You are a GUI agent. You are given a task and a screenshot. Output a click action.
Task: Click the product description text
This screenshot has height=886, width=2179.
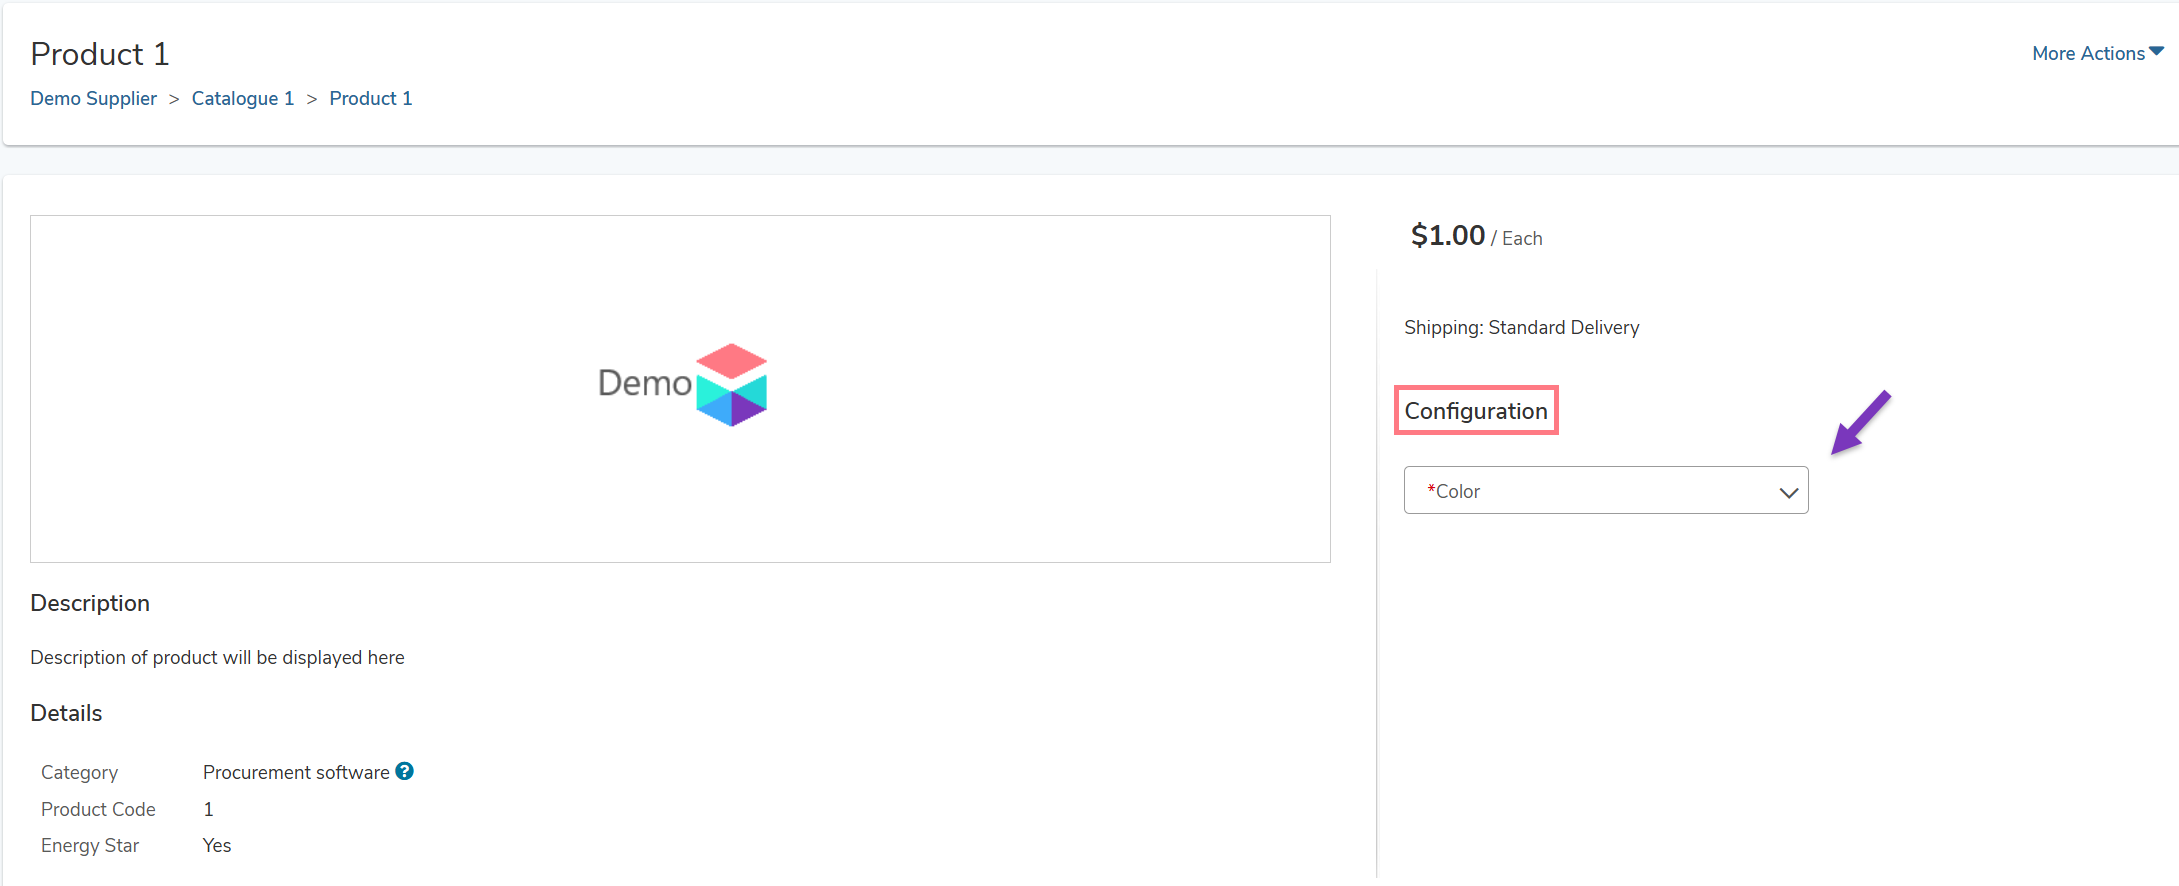(x=217, y=657)
